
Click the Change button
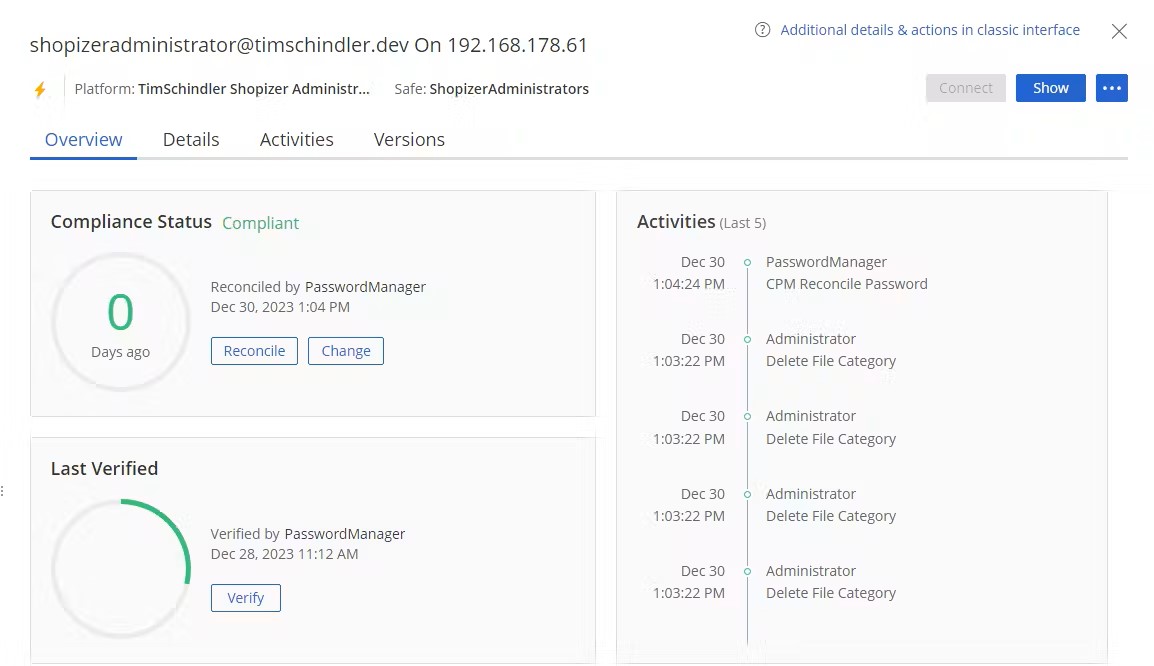pos(346,351)
